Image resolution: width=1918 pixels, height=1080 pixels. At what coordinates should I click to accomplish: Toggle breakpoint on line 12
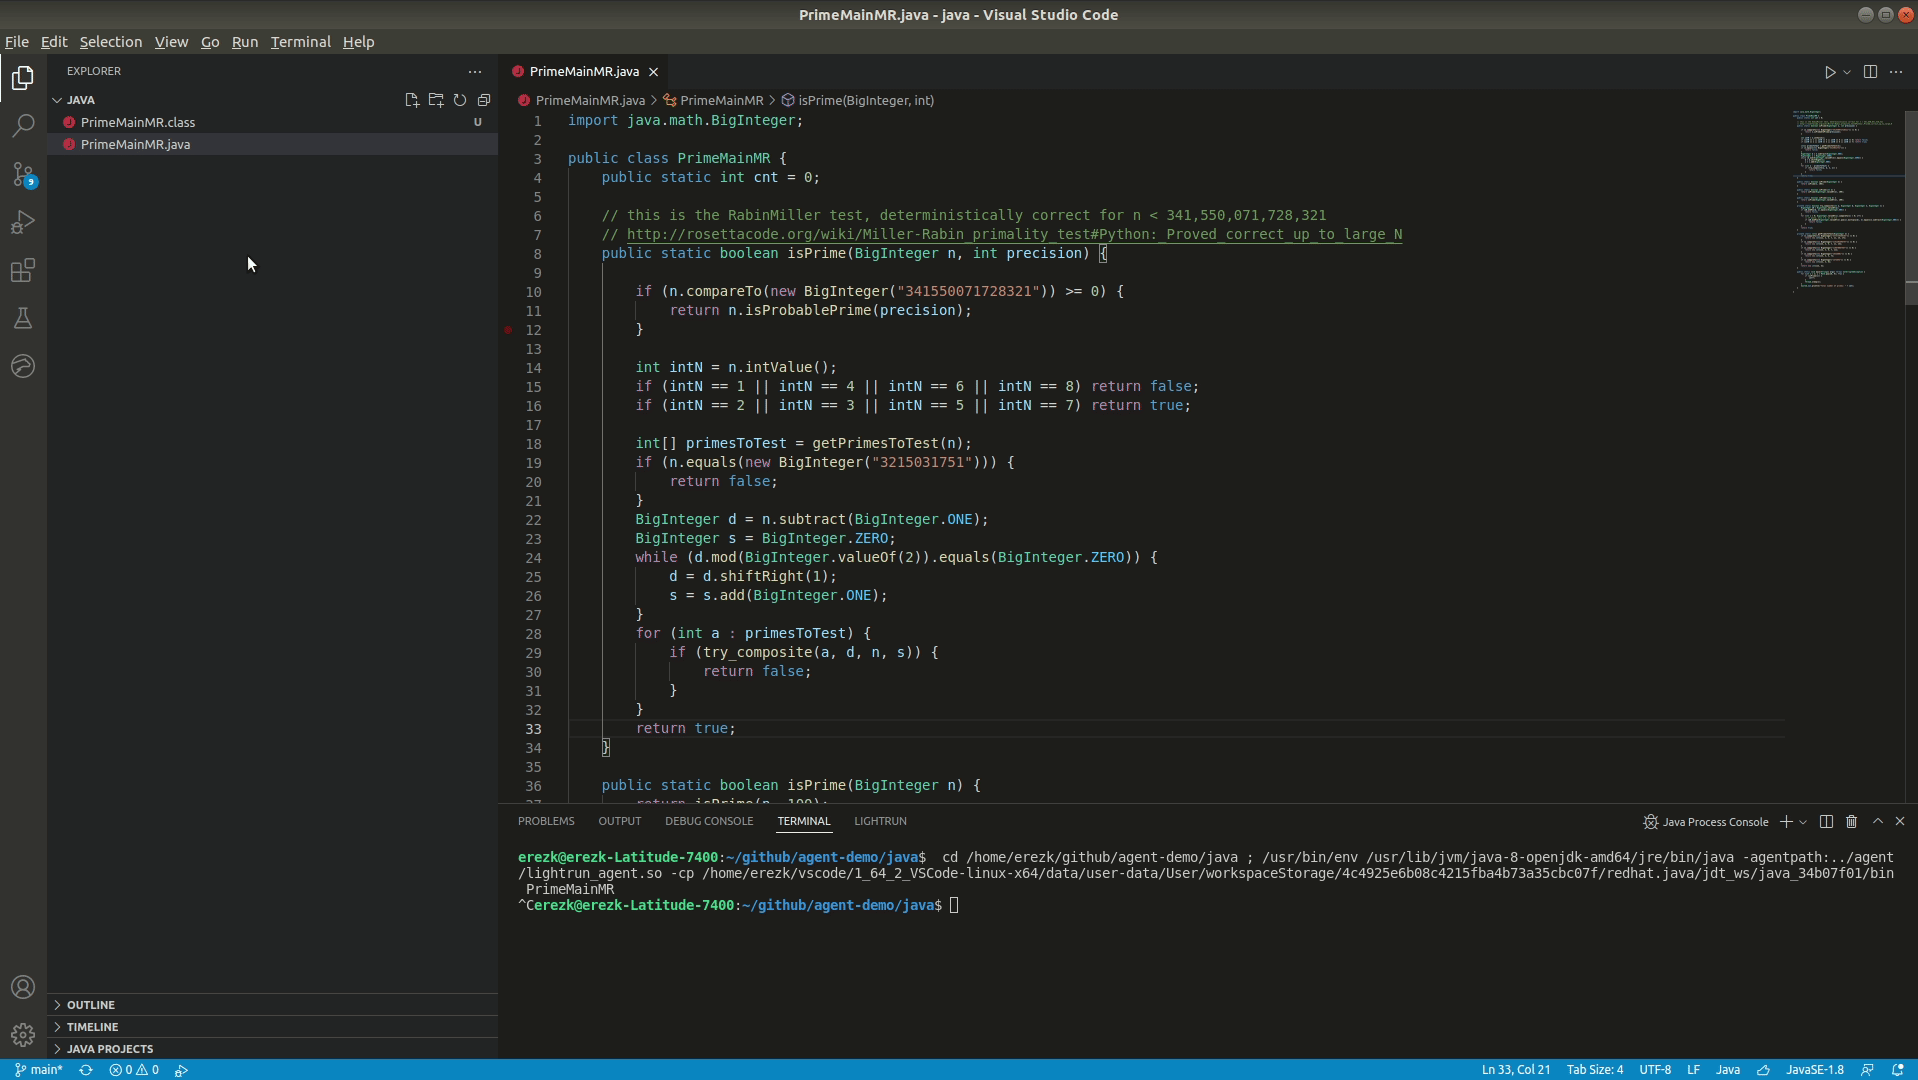tap(509, 330)
